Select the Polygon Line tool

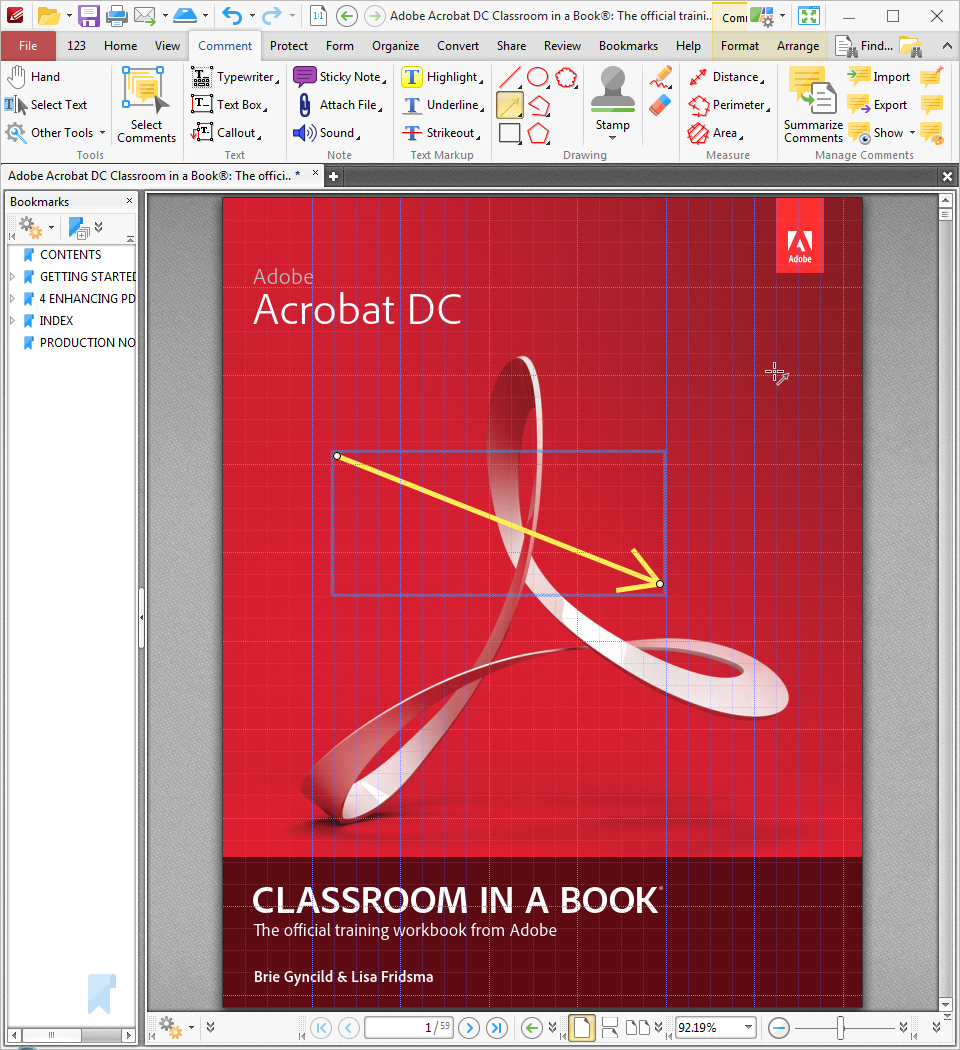(539, 106)
